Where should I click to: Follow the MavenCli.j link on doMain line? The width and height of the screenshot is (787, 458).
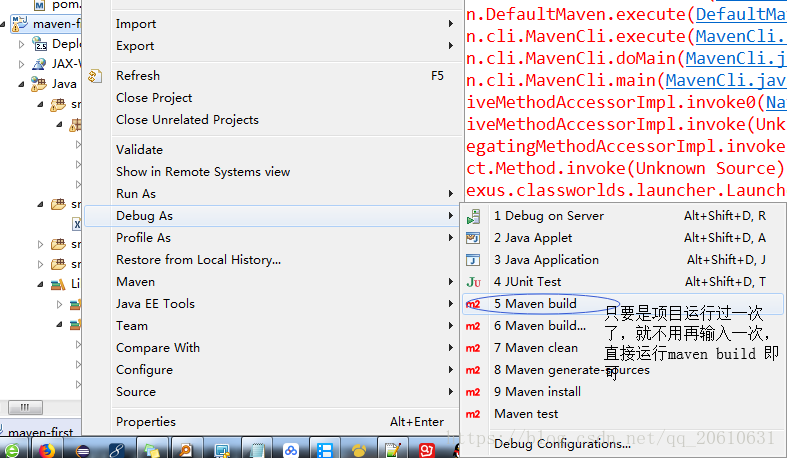click(x=736, y=58)
